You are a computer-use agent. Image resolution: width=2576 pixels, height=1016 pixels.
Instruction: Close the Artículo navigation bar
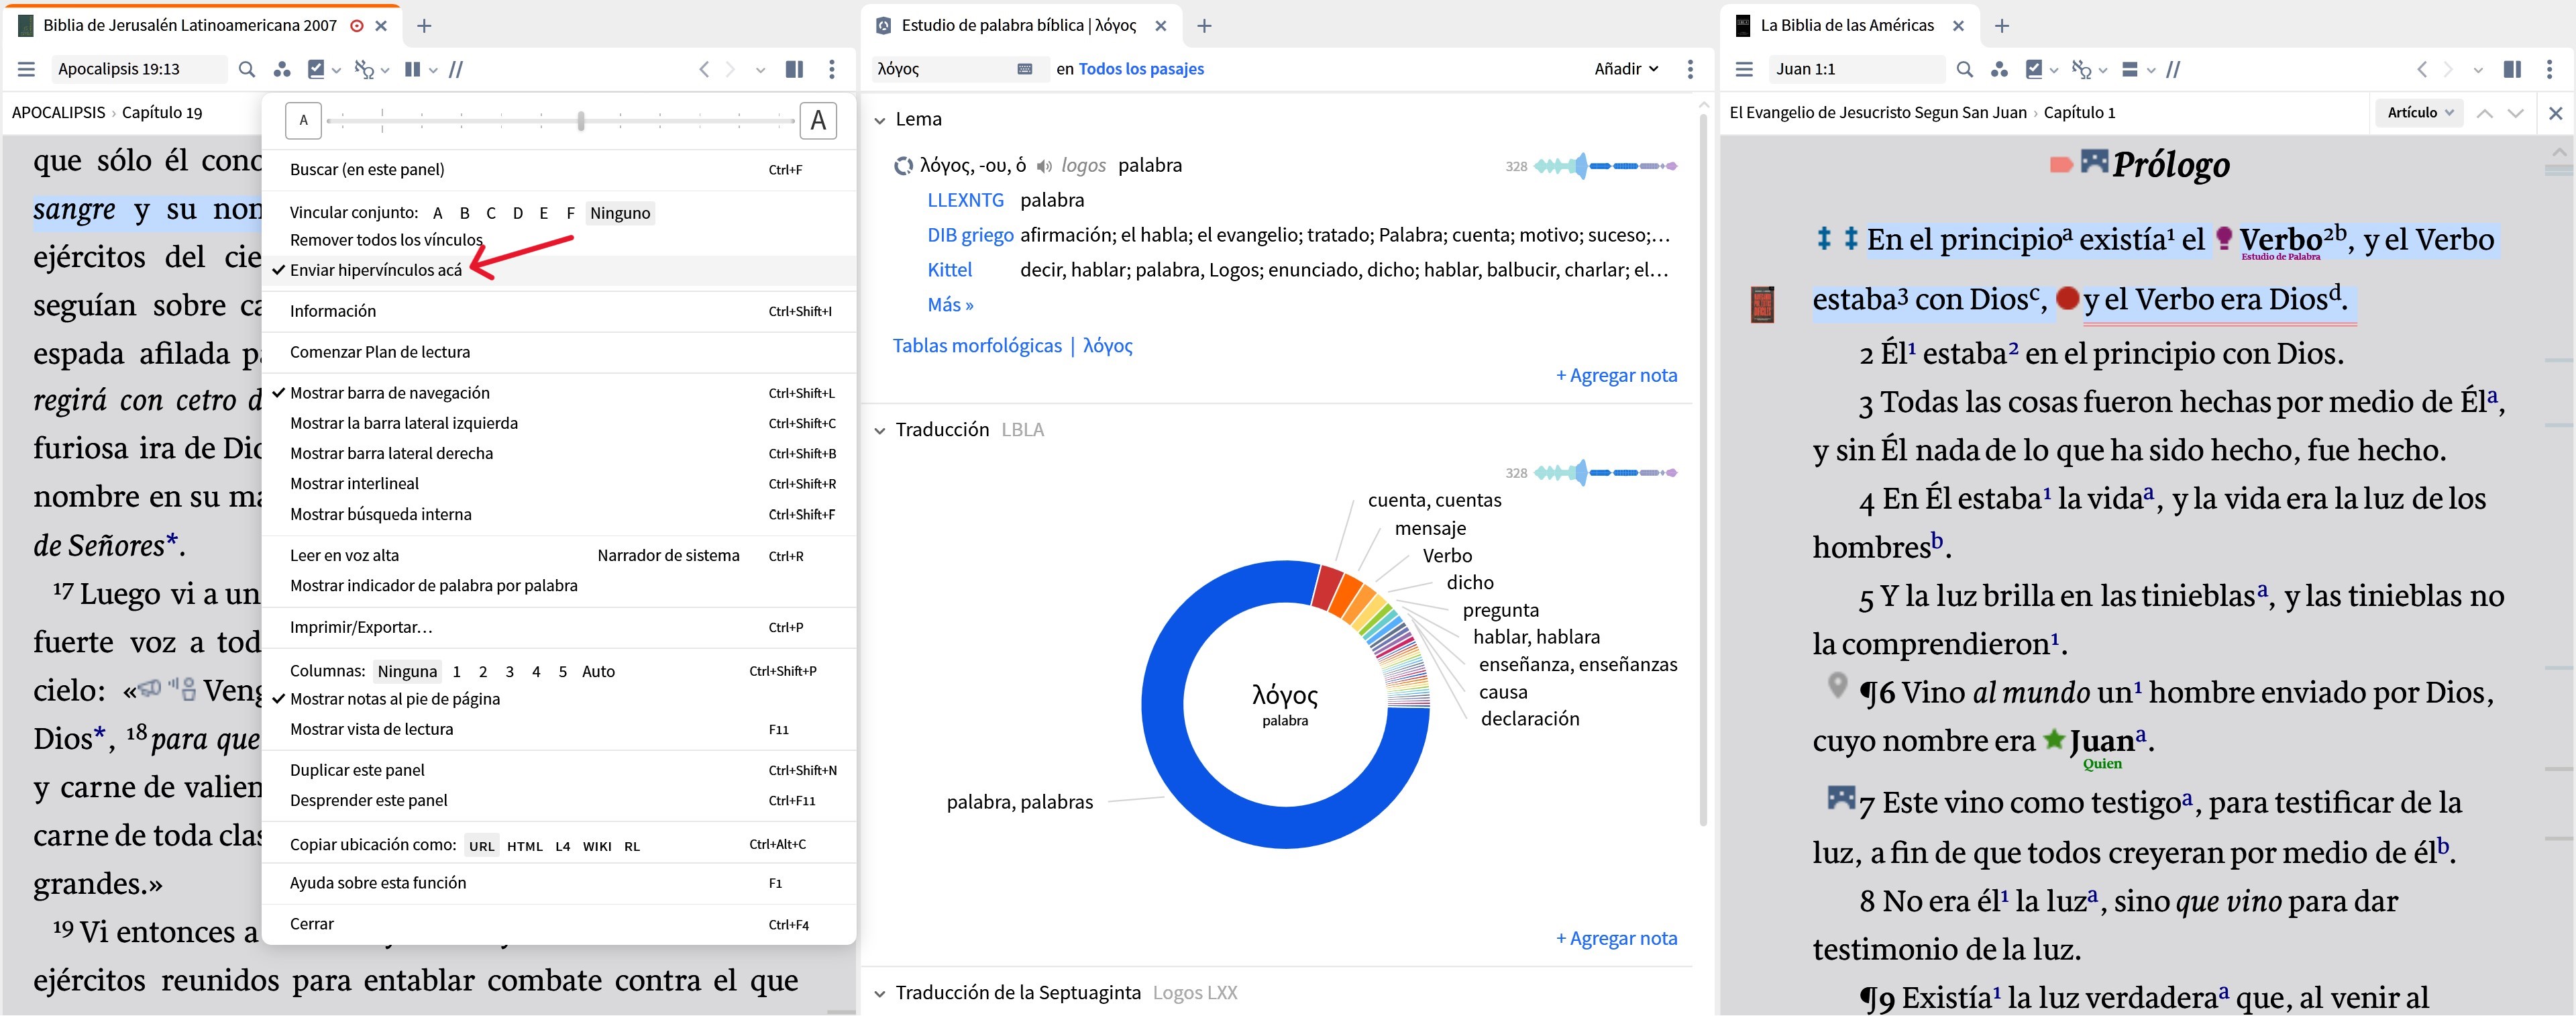coord(2556,113)
